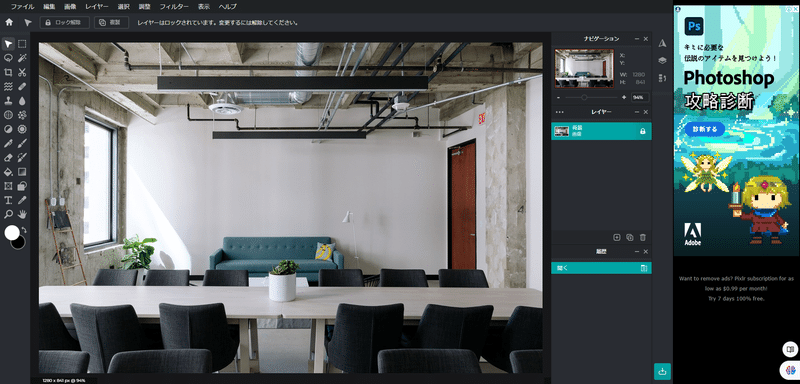
Task: Select the Blur droplet tool
Action: pyautogui.click(x=22, y=101)
